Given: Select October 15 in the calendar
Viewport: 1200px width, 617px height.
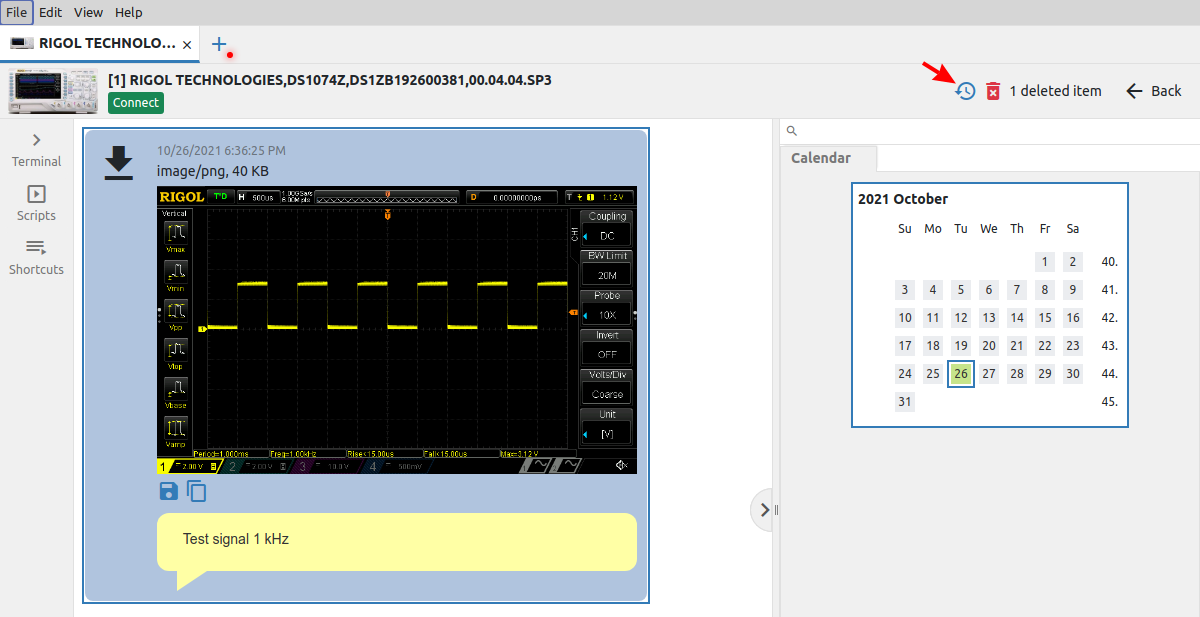Looking at the screenshot, I should (x=1045, y=318).
